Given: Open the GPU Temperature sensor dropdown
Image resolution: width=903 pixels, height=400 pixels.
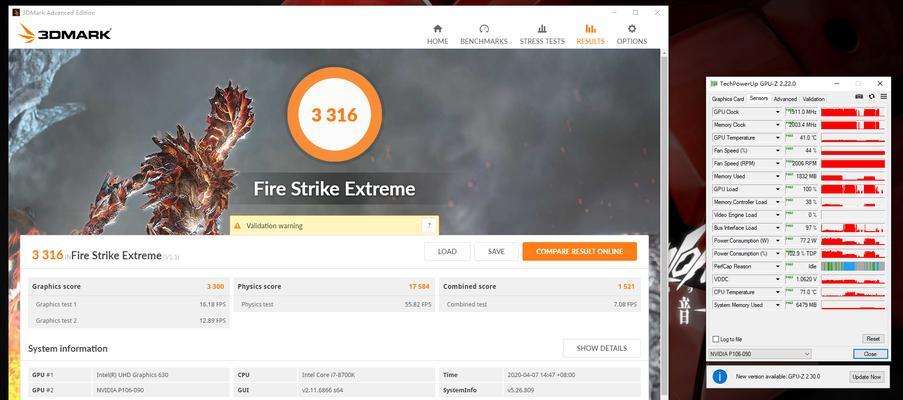Looking at the screenshot, I should click(777, 138).
